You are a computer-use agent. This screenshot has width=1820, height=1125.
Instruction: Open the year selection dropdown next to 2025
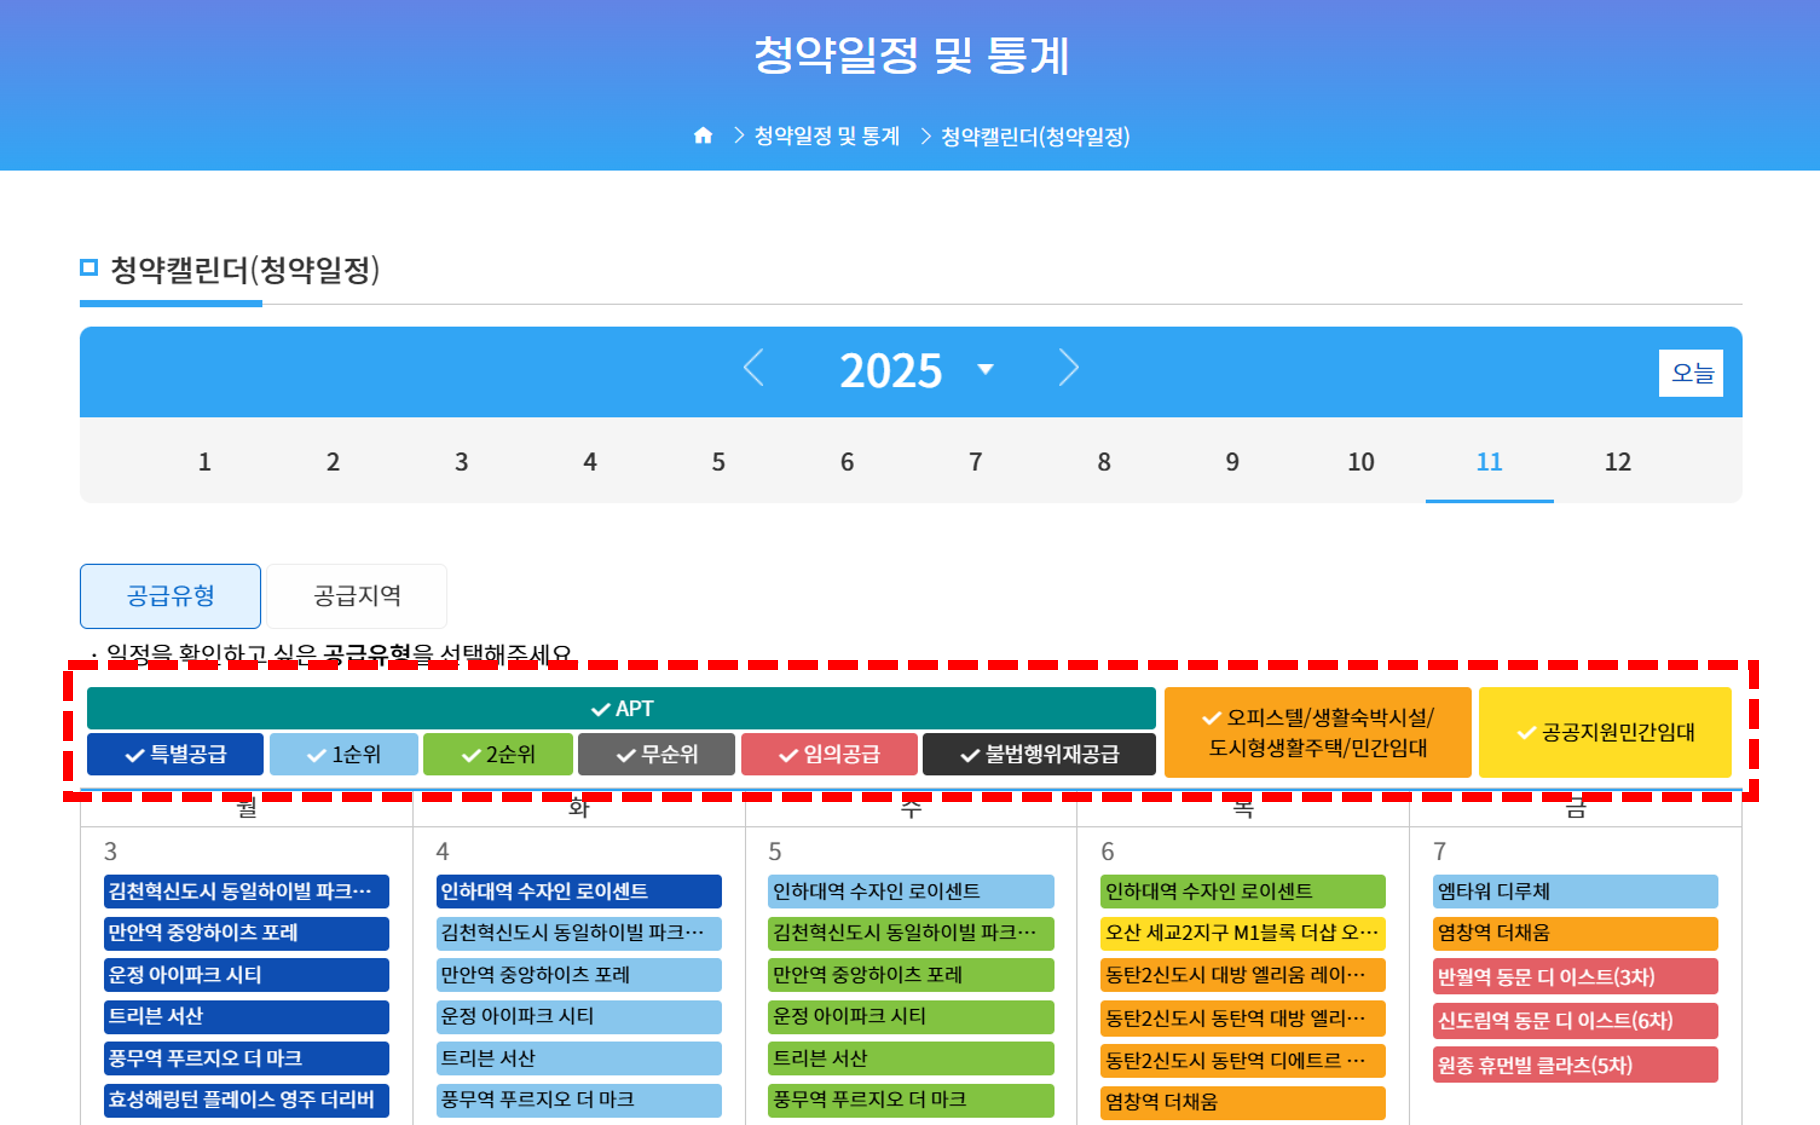coord(986,369)
